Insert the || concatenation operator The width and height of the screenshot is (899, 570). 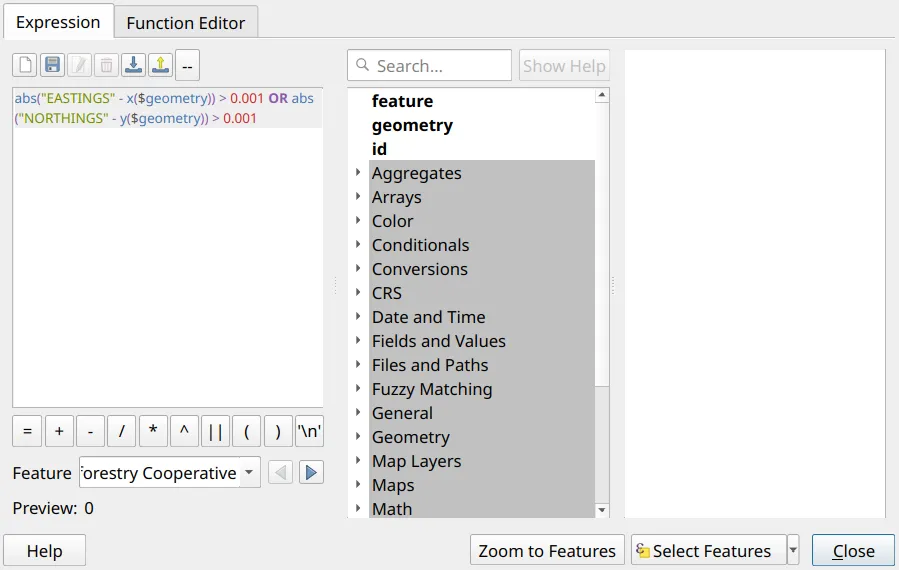216,431
